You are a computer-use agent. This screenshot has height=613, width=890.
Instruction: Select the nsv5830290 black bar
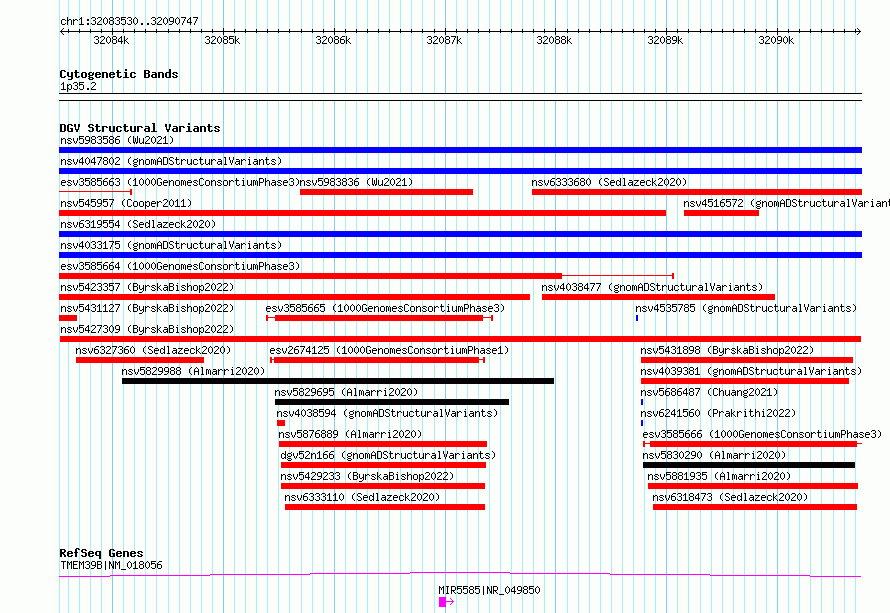point(749,465)
